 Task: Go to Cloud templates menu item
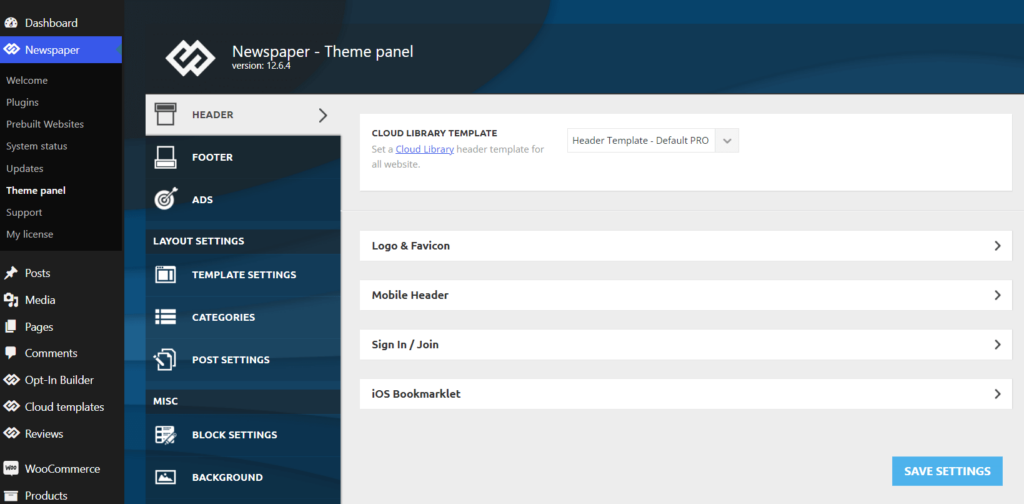click(61, 407)
